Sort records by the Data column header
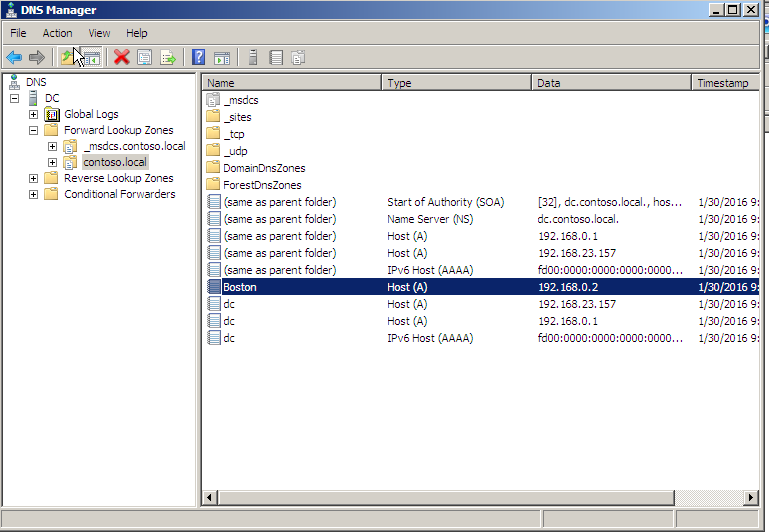Viewport: 769px width, 532px height. (612, 83)
